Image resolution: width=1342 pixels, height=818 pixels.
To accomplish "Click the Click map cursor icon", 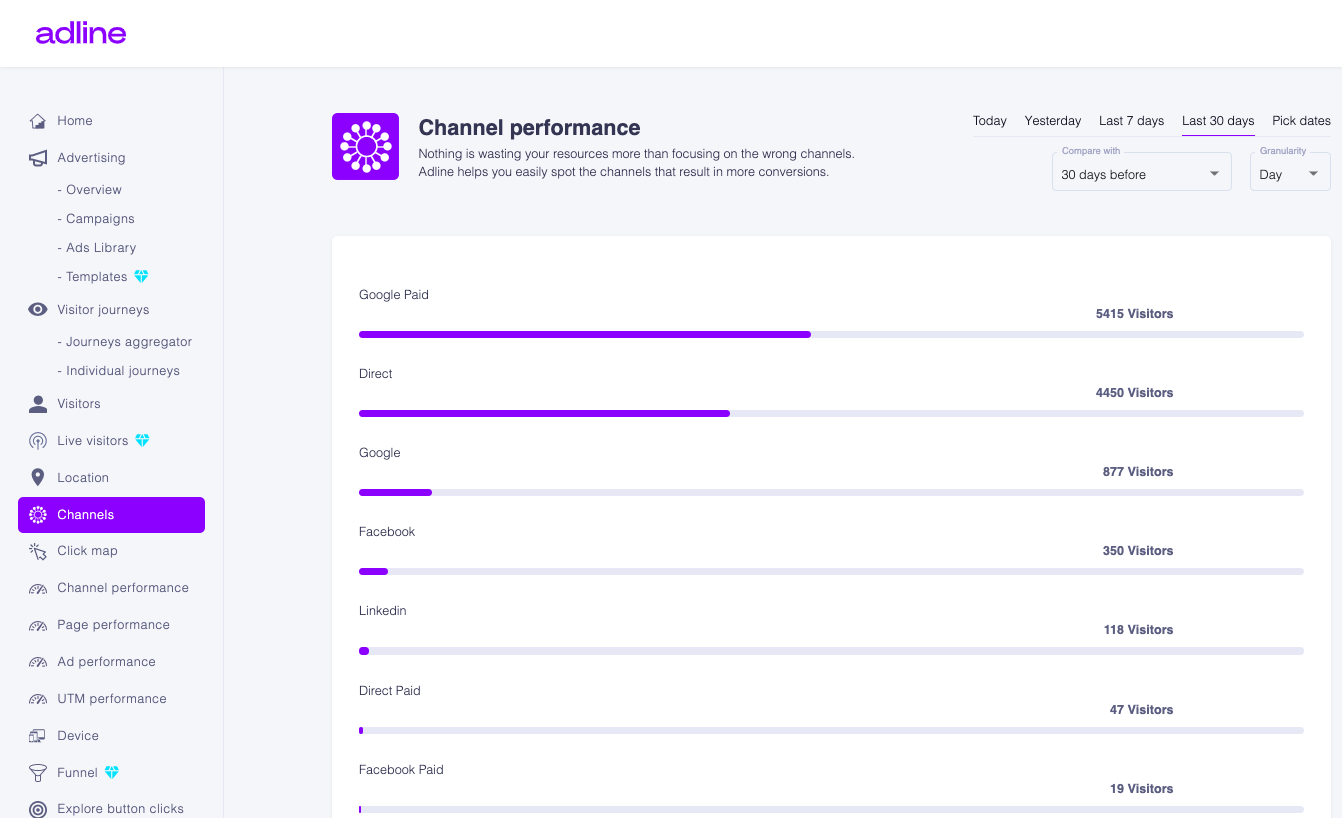I will point(38,551).
